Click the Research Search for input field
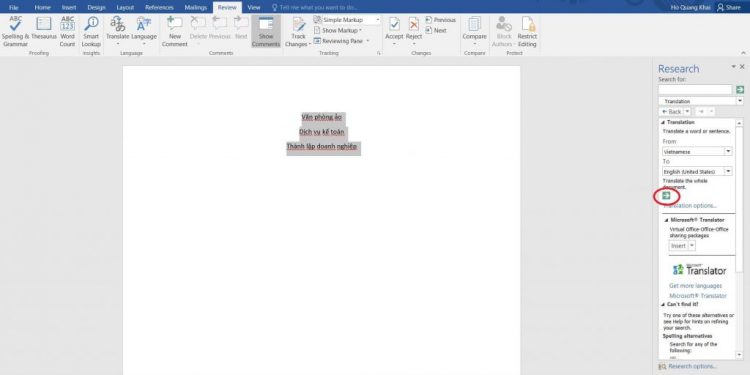The height and width of the screenshot is (375, 750). click(x=695, y=89)
